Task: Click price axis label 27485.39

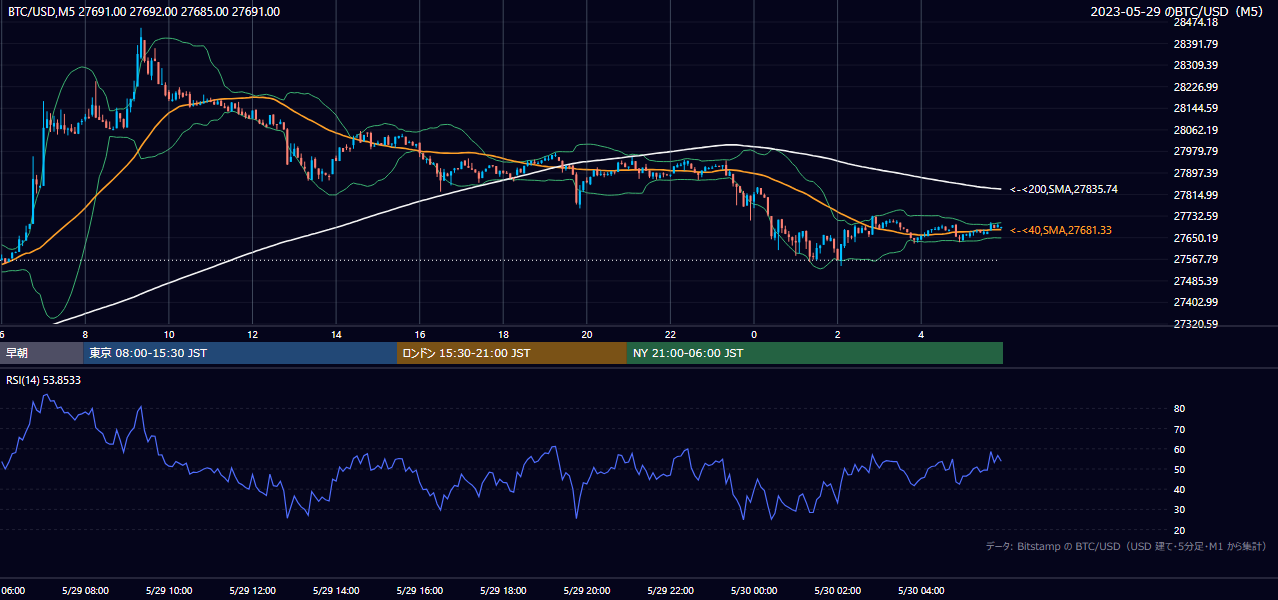Action: [x=1195, y=281]
